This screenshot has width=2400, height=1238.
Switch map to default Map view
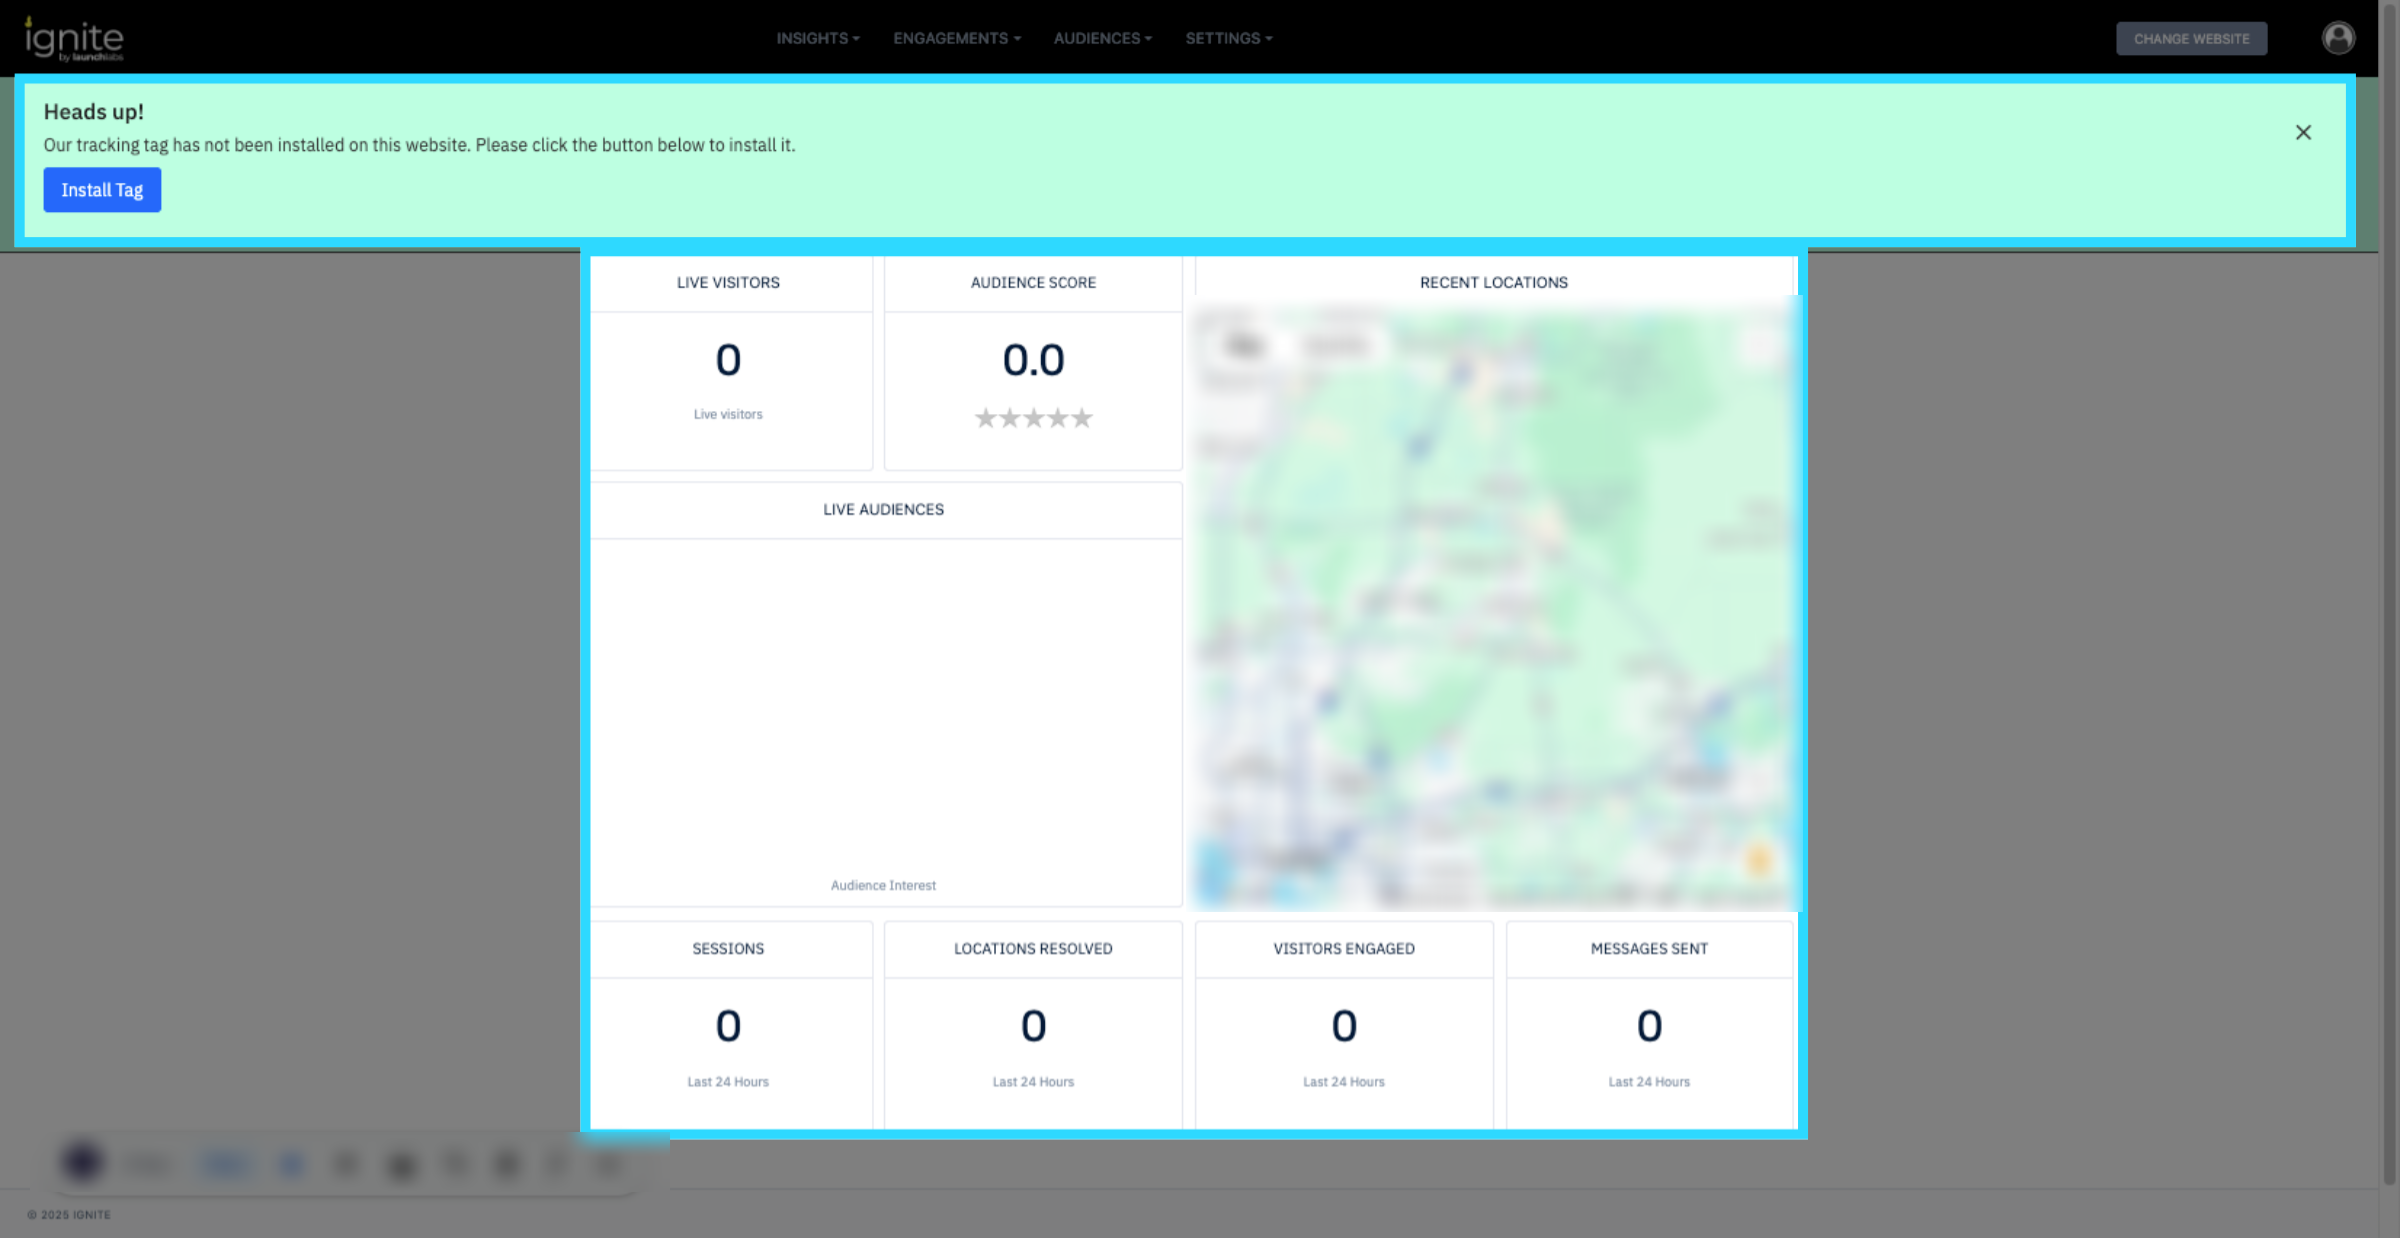coord(1244,346)
